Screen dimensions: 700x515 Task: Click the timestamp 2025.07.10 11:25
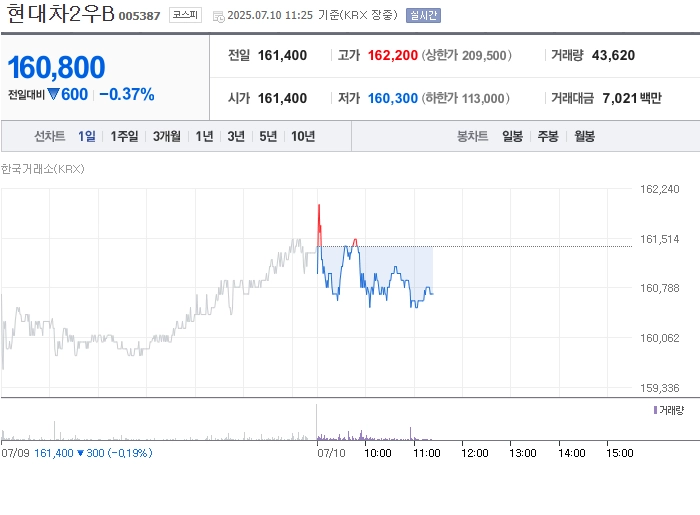point(270,15)
